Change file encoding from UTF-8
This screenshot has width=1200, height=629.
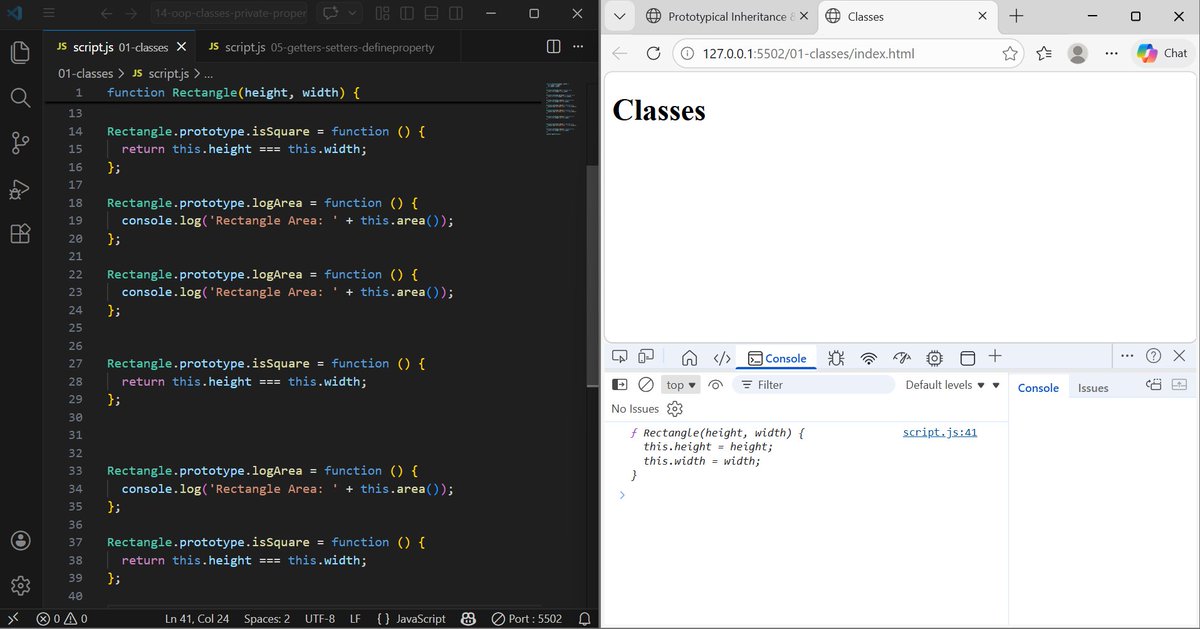(319, 619)
